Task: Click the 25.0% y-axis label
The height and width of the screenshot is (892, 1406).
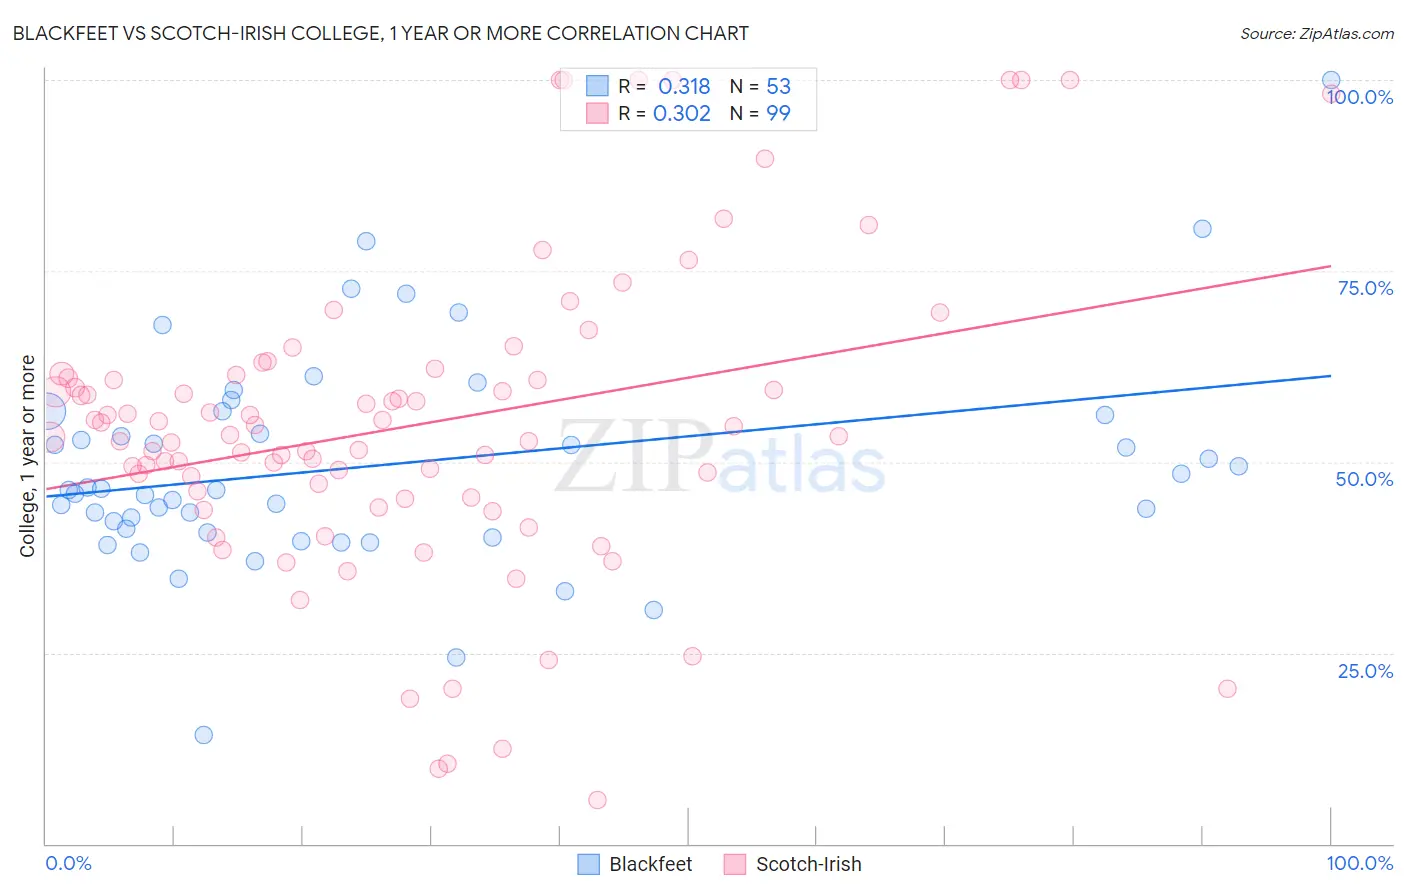Action: (1365, 671)
